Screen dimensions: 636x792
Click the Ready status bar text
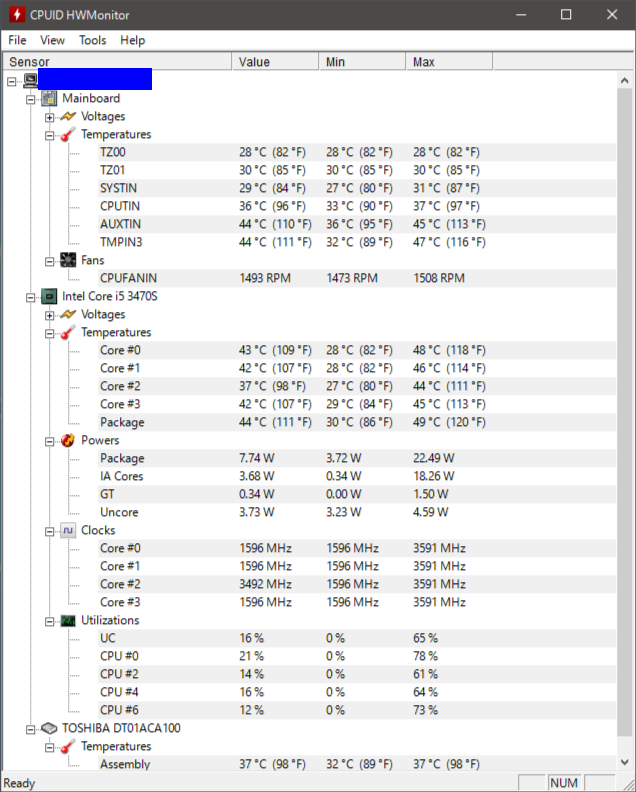coord(19,783)
